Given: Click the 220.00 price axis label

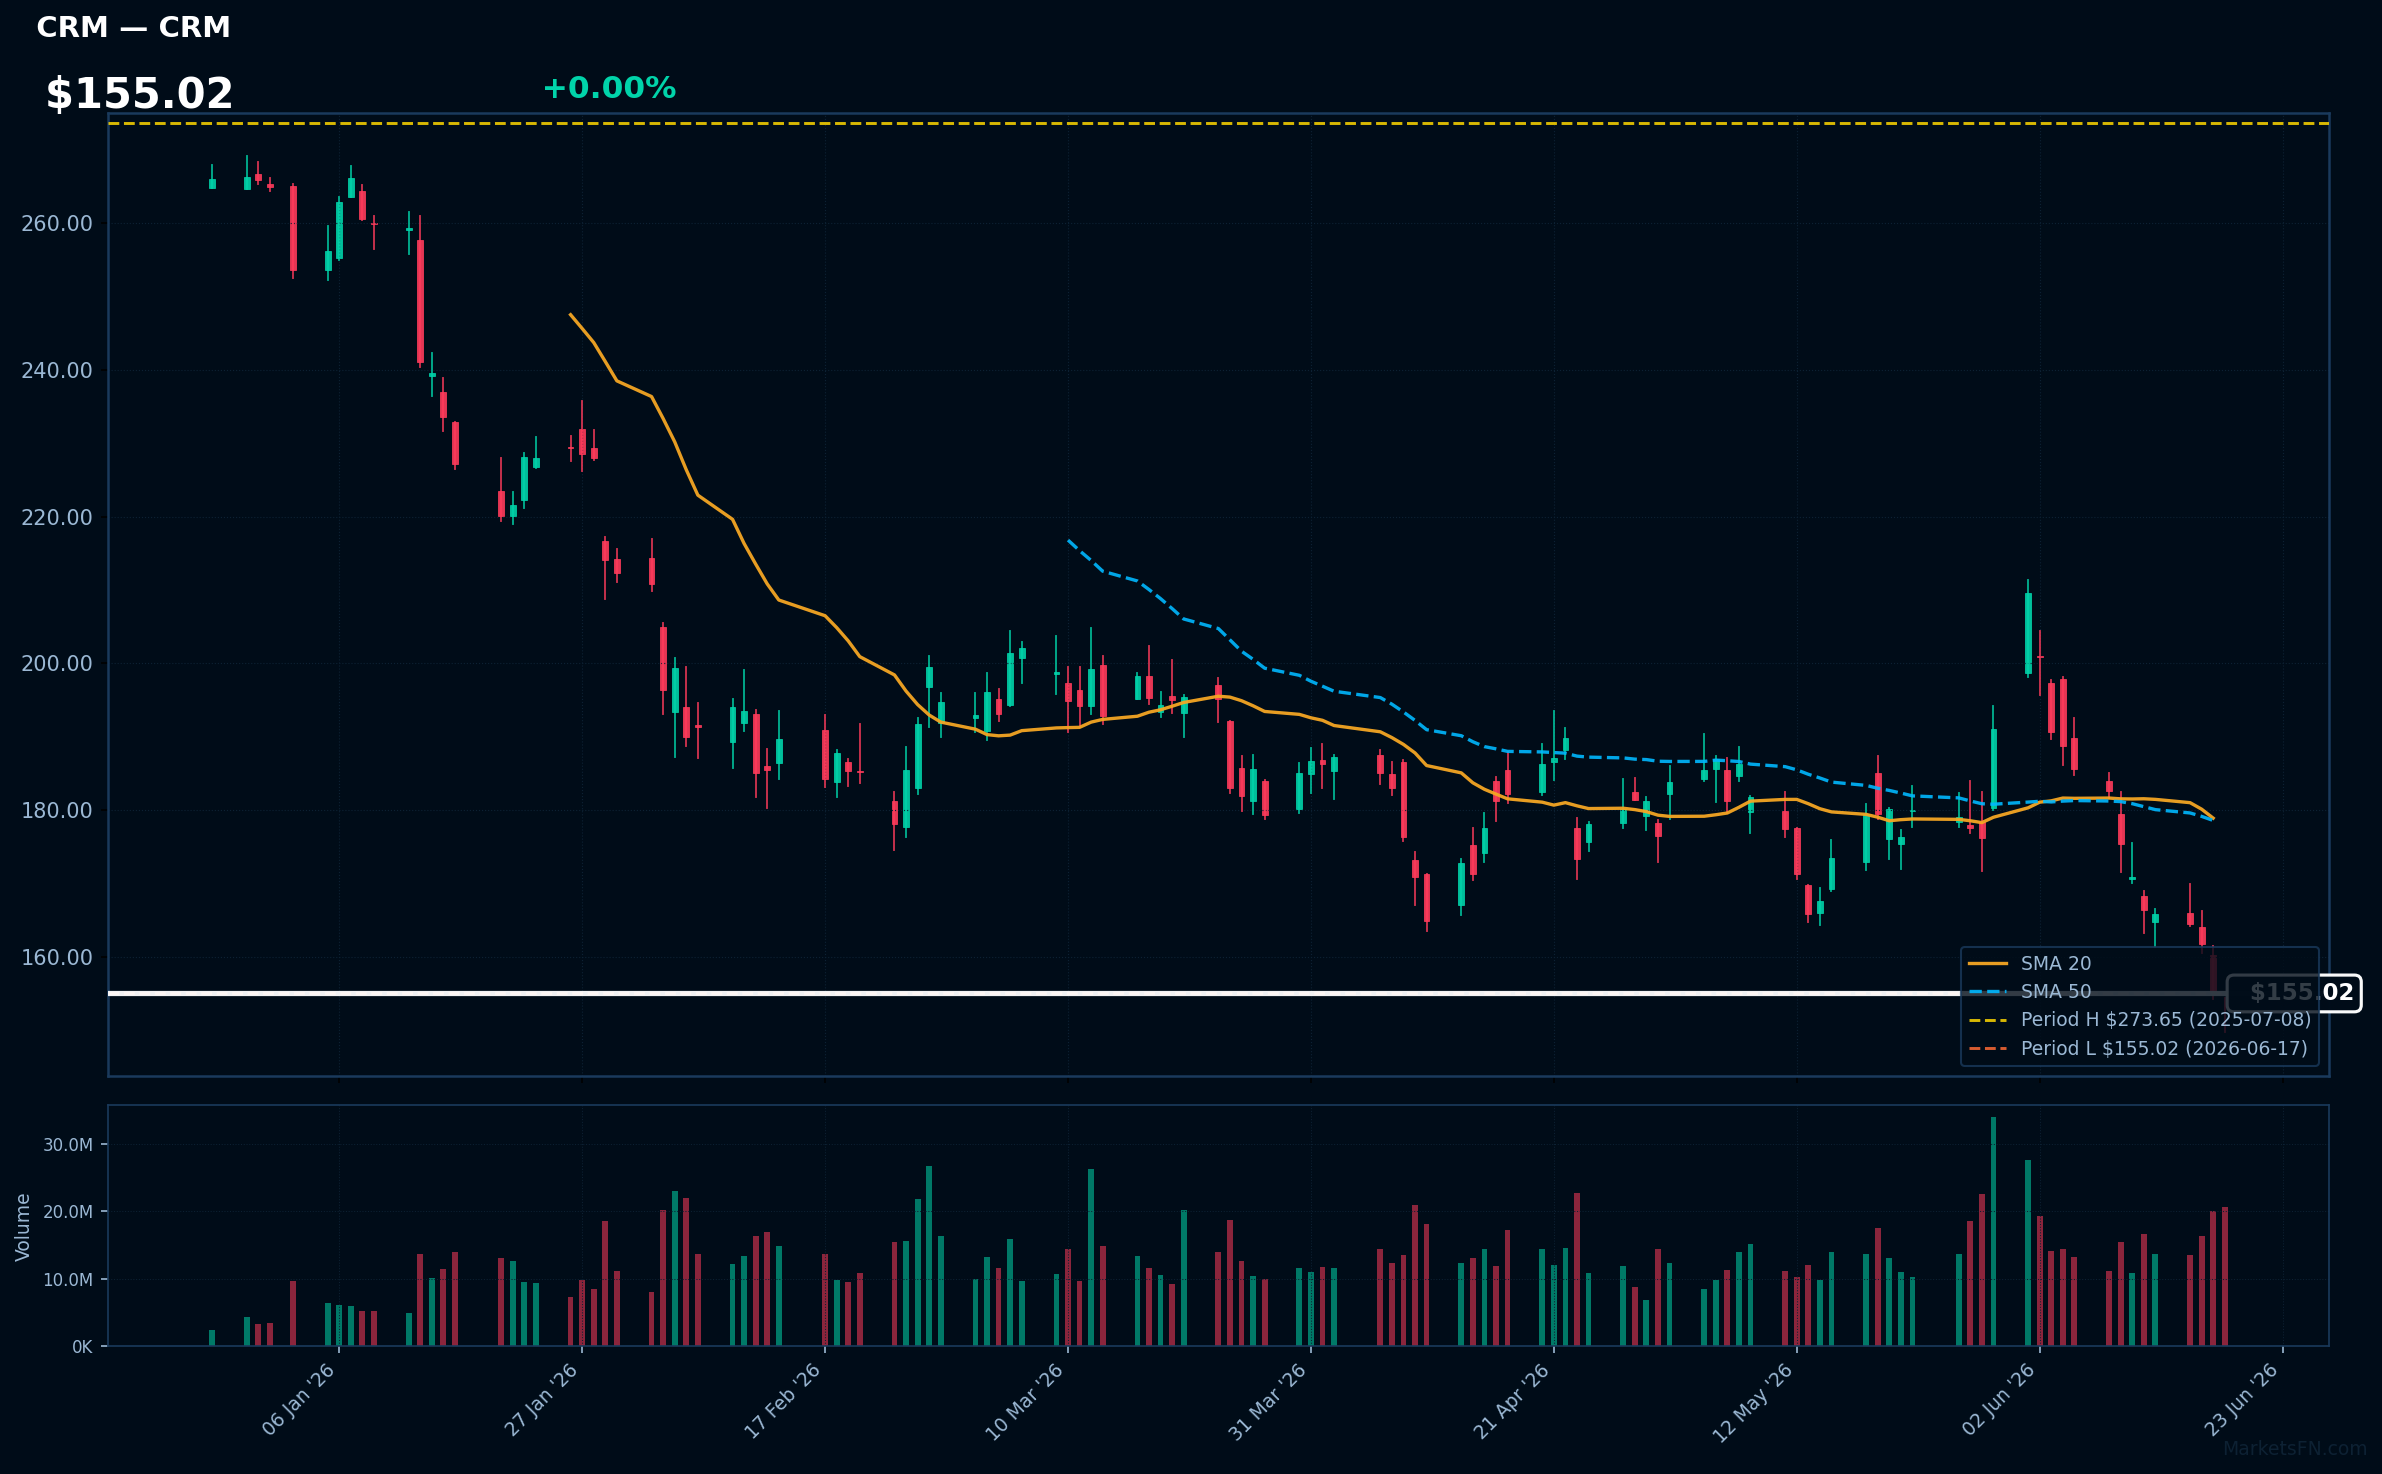Looking at the screenshot, I should click(57, 517).
